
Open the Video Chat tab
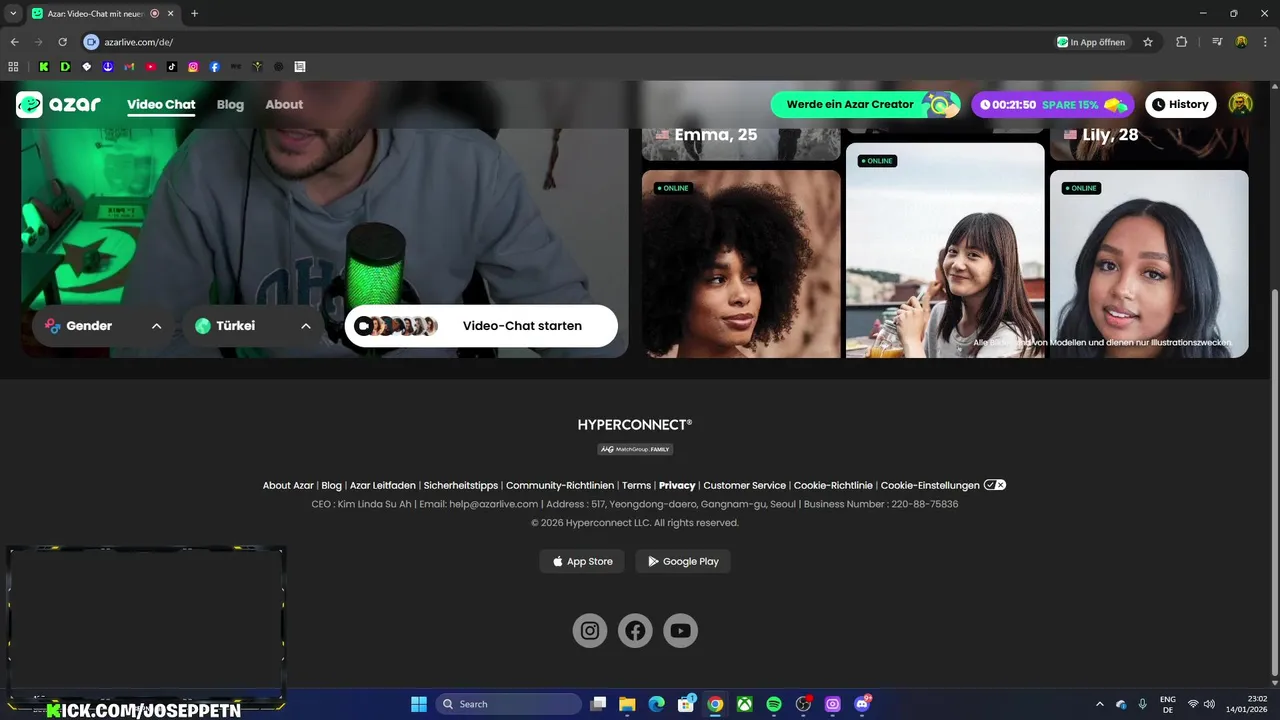(x=161, y=104)
